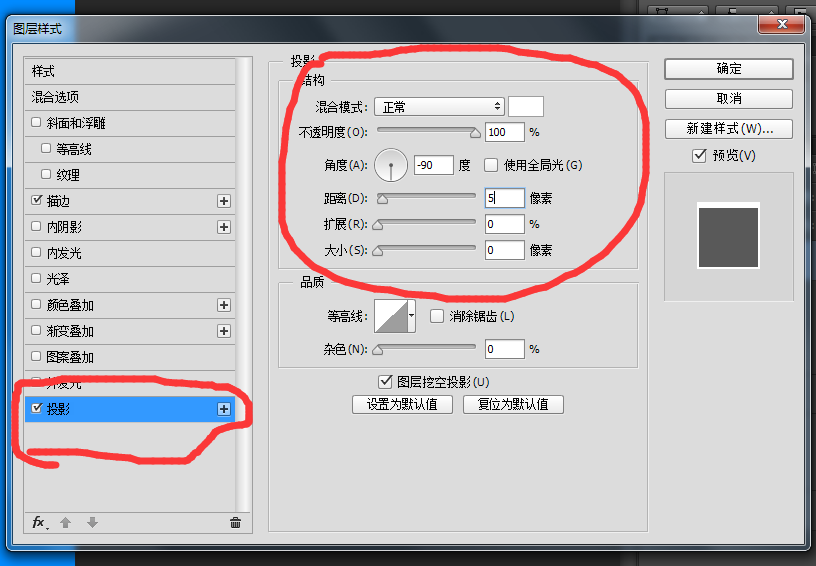Add another 描边 effect with its plus icon
The image size is (816, 566).
[224, 201]
